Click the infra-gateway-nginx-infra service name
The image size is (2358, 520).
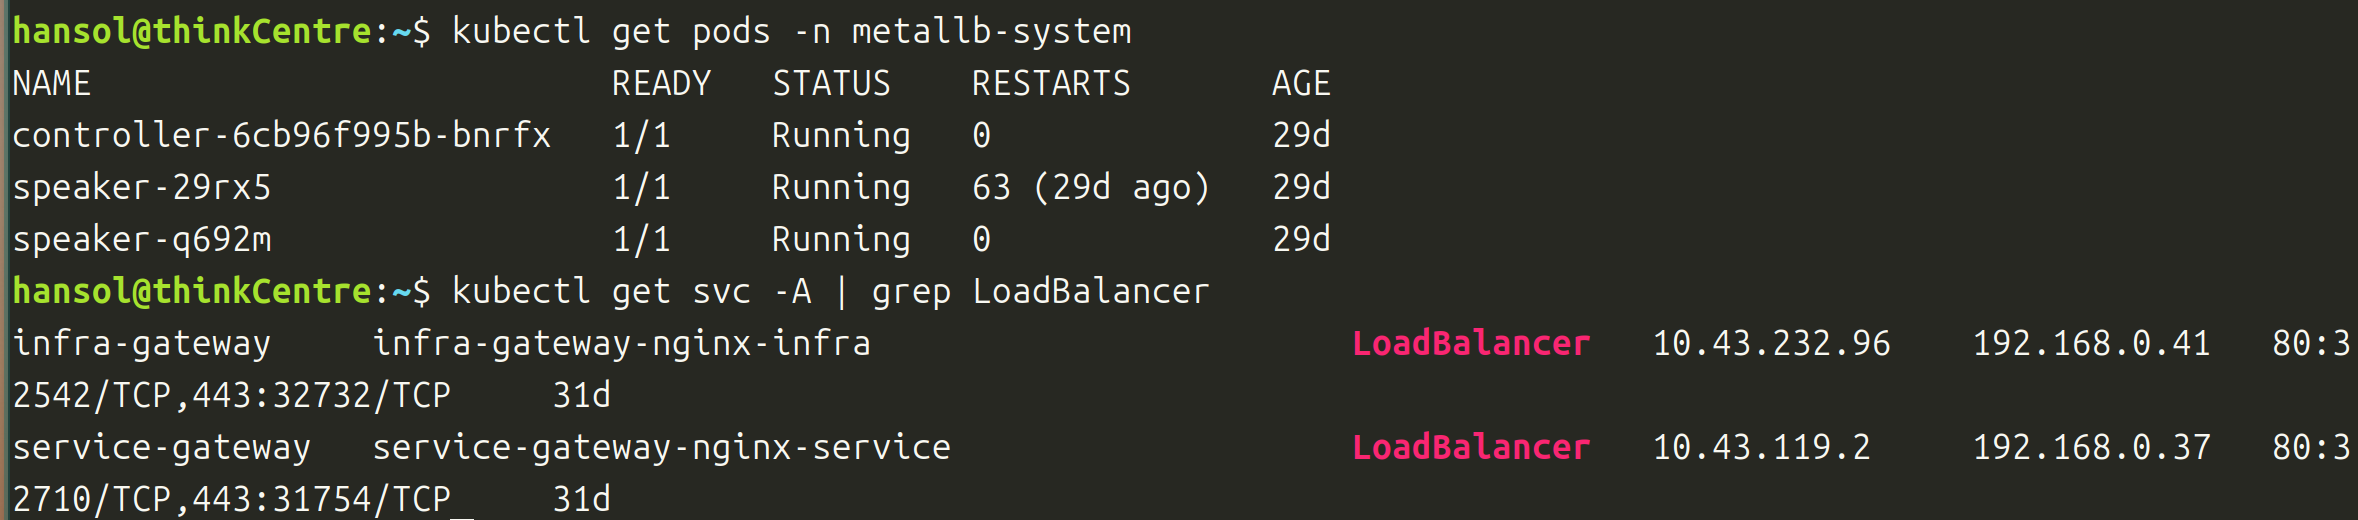[x=621, y=343]
